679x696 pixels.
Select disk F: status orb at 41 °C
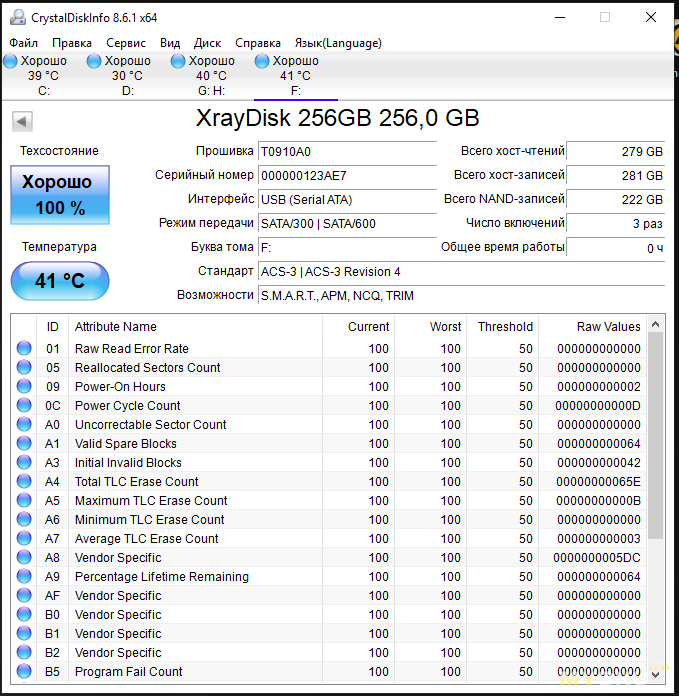262,61
